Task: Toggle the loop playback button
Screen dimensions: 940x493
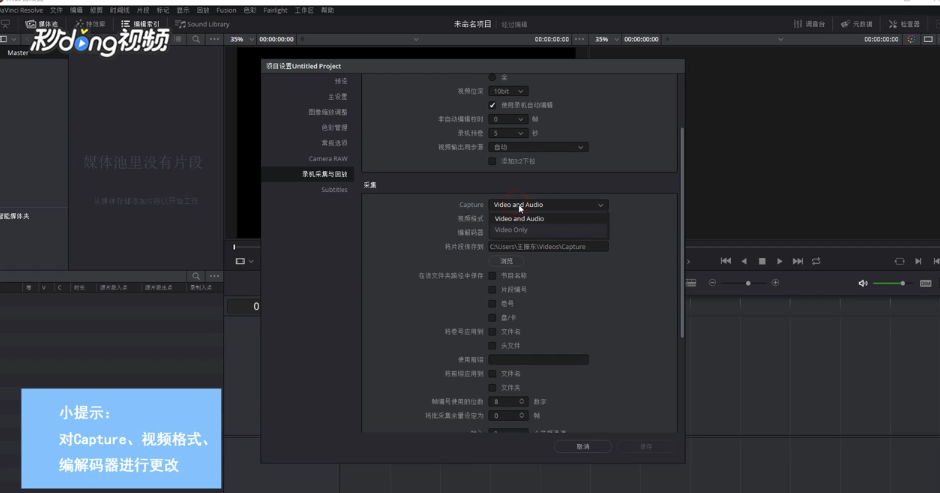Action: click(x=816, y=261)
